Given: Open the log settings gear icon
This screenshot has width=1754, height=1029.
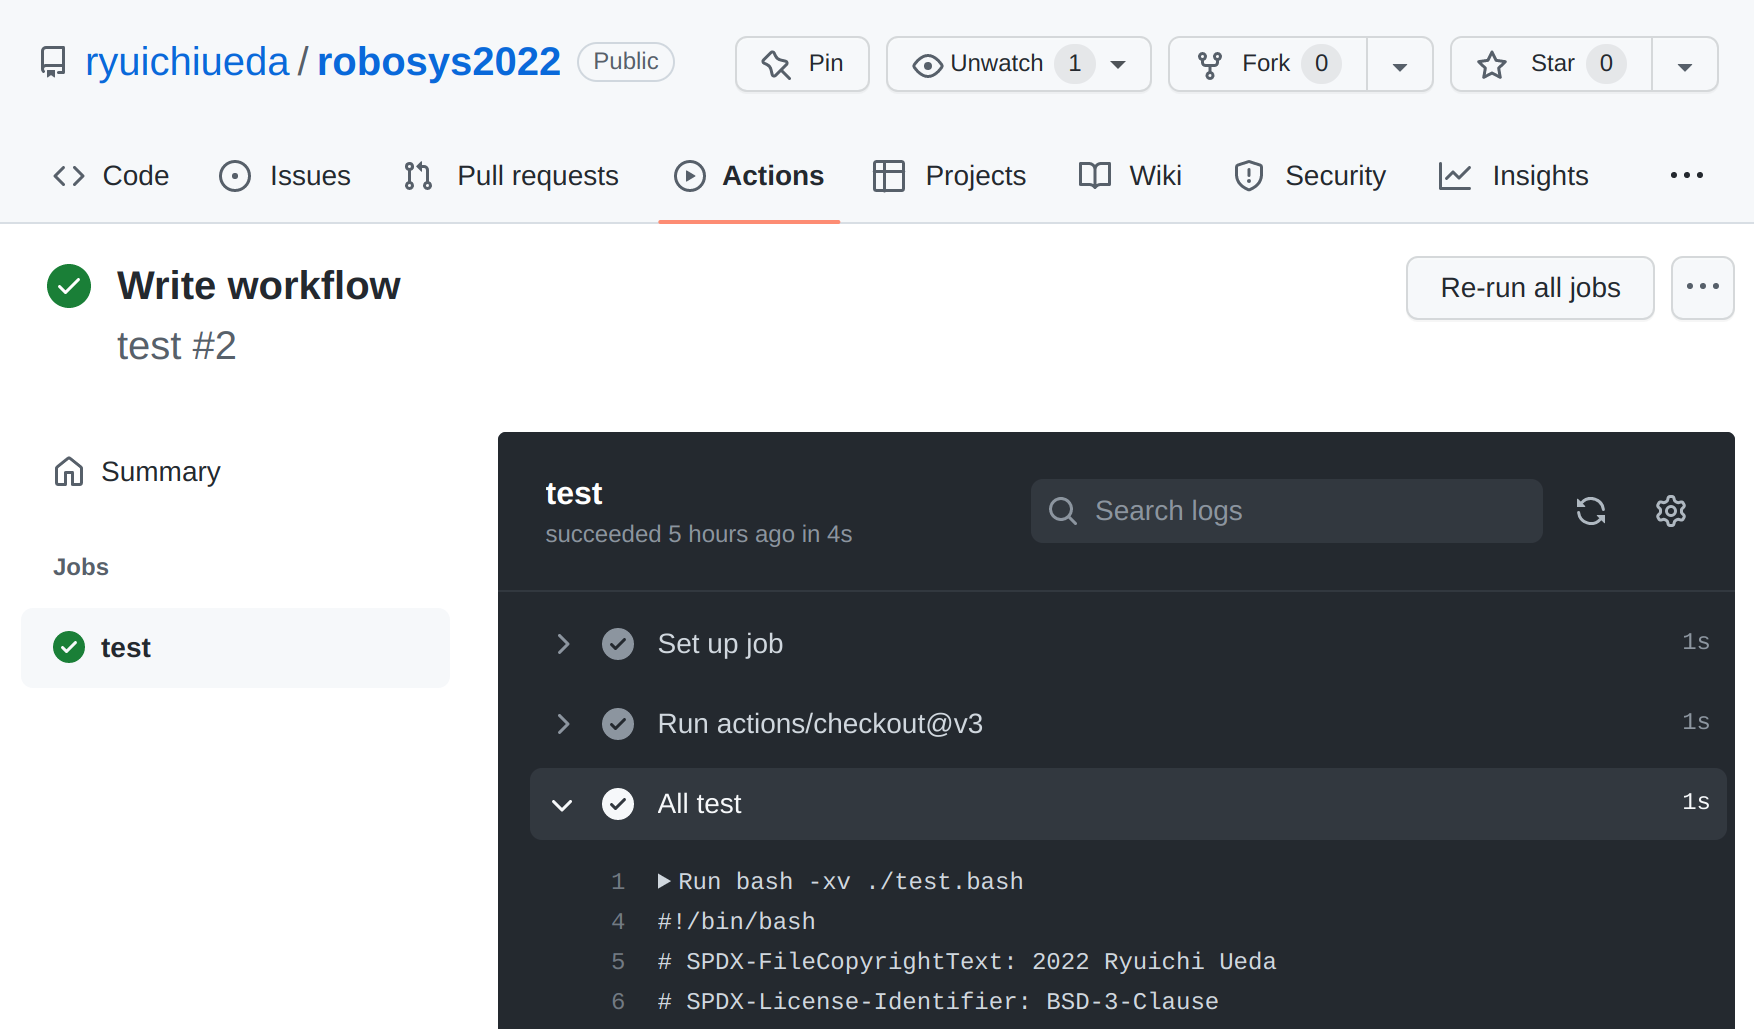Looking at the screenshot, I should pyautogui.click(x=1670, y=511).
